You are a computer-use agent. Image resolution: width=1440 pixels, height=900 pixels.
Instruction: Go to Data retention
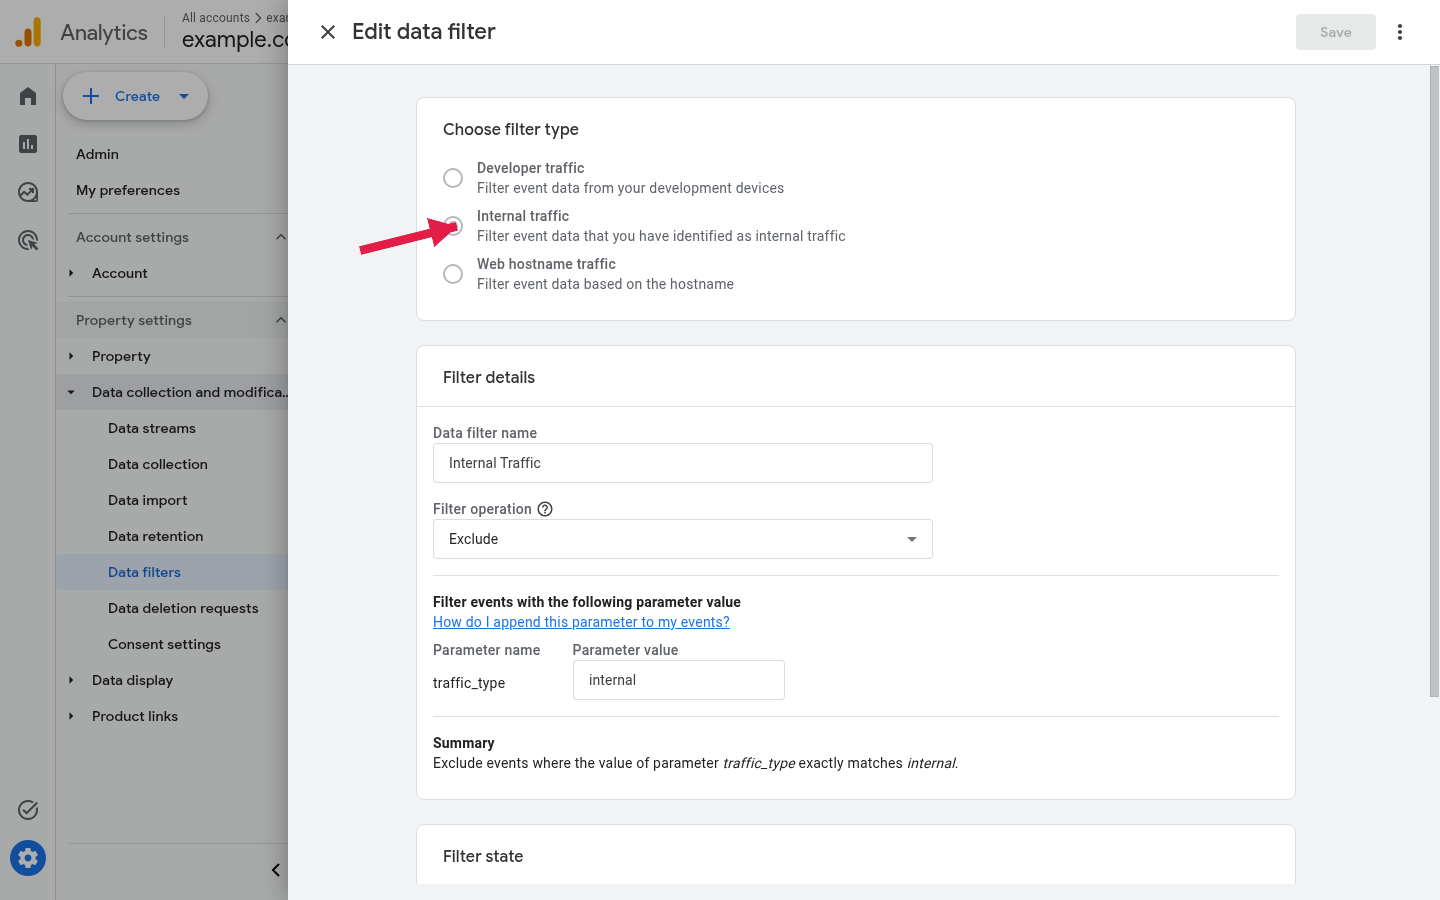click(x=156, y=536)
